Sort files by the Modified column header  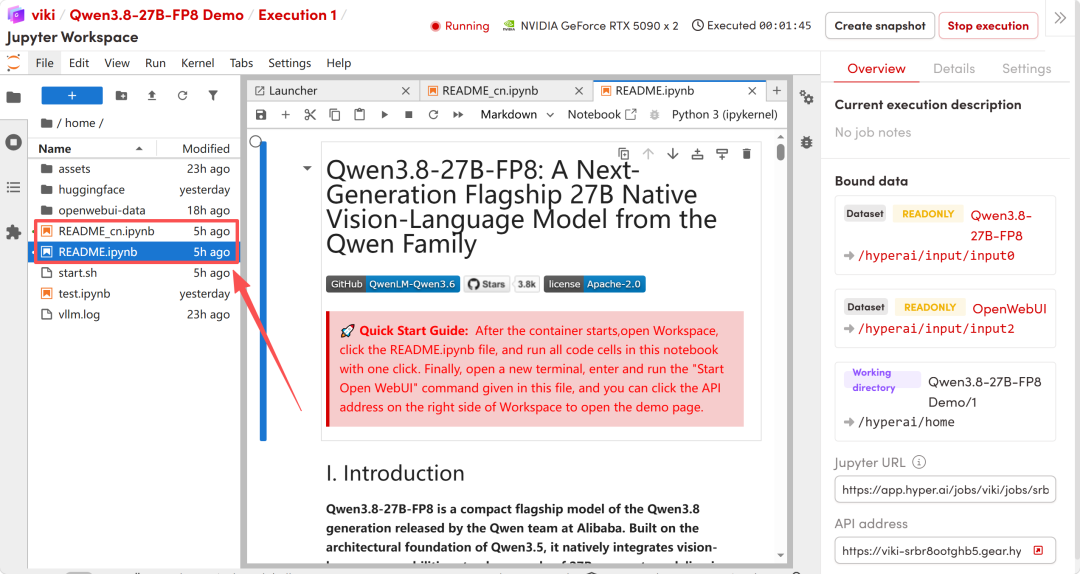click(198, 148)
